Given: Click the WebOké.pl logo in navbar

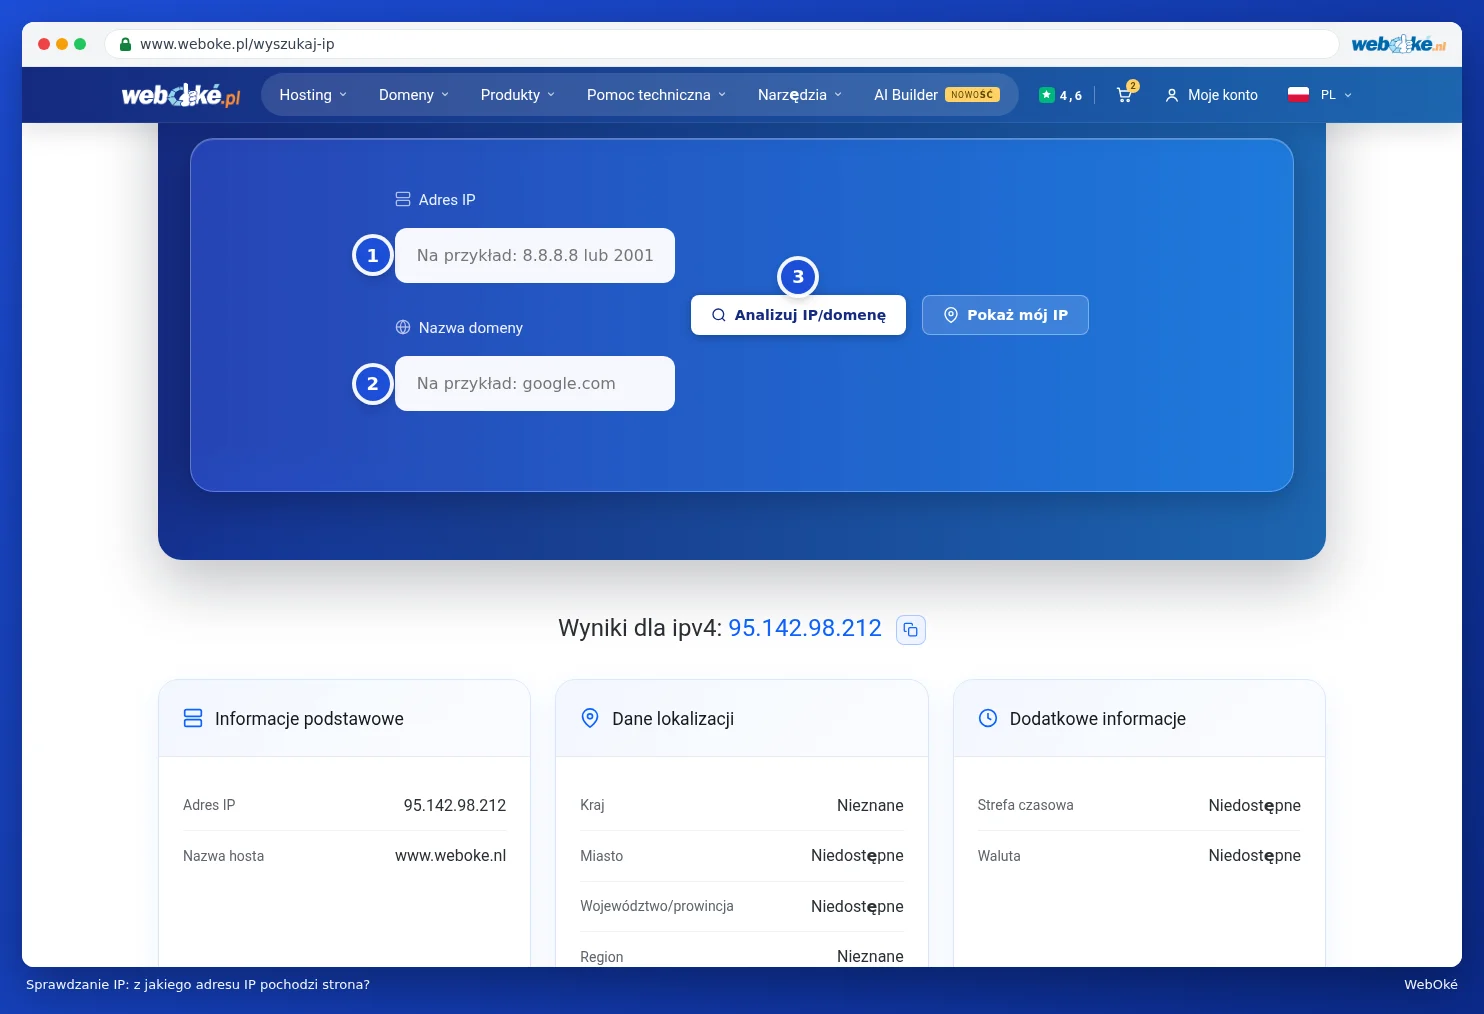Looking at the screenshot, I should pyautogui.click(x=181, y=96).
